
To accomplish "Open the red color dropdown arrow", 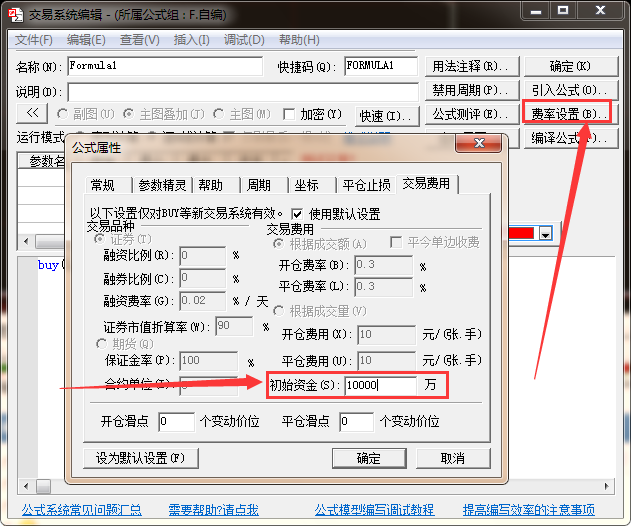I will point(546,233).
